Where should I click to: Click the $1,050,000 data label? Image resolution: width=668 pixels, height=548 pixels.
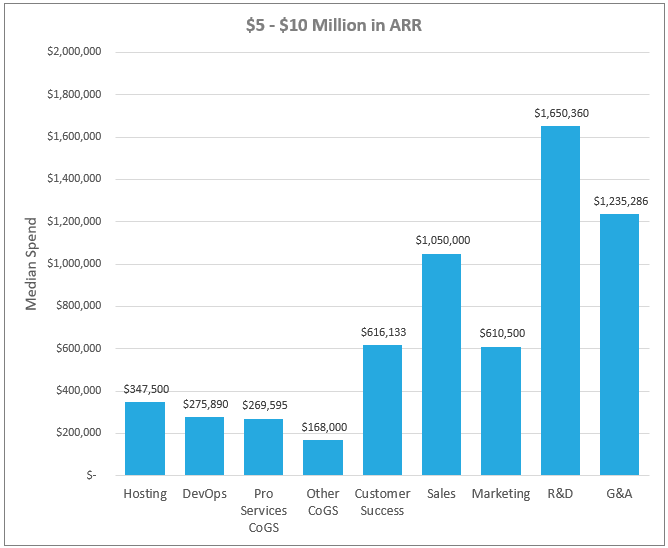point(443,240)
